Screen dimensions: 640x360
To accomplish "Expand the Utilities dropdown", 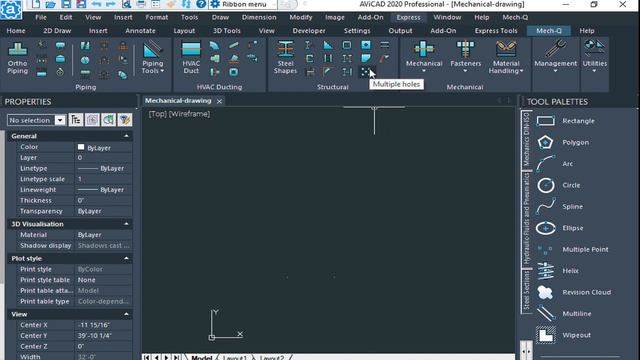I will coord(595,58).
